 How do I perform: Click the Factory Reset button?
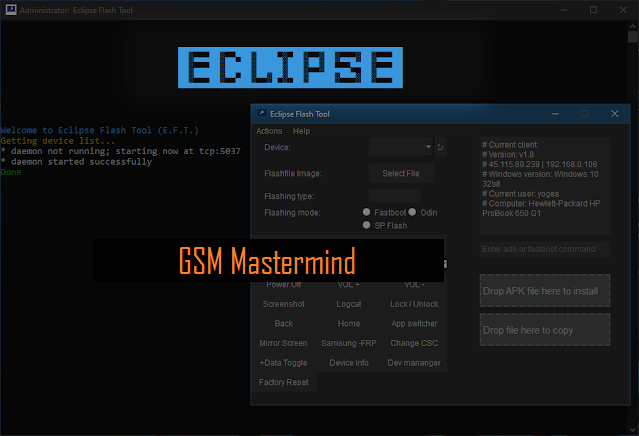coord(284,382)
